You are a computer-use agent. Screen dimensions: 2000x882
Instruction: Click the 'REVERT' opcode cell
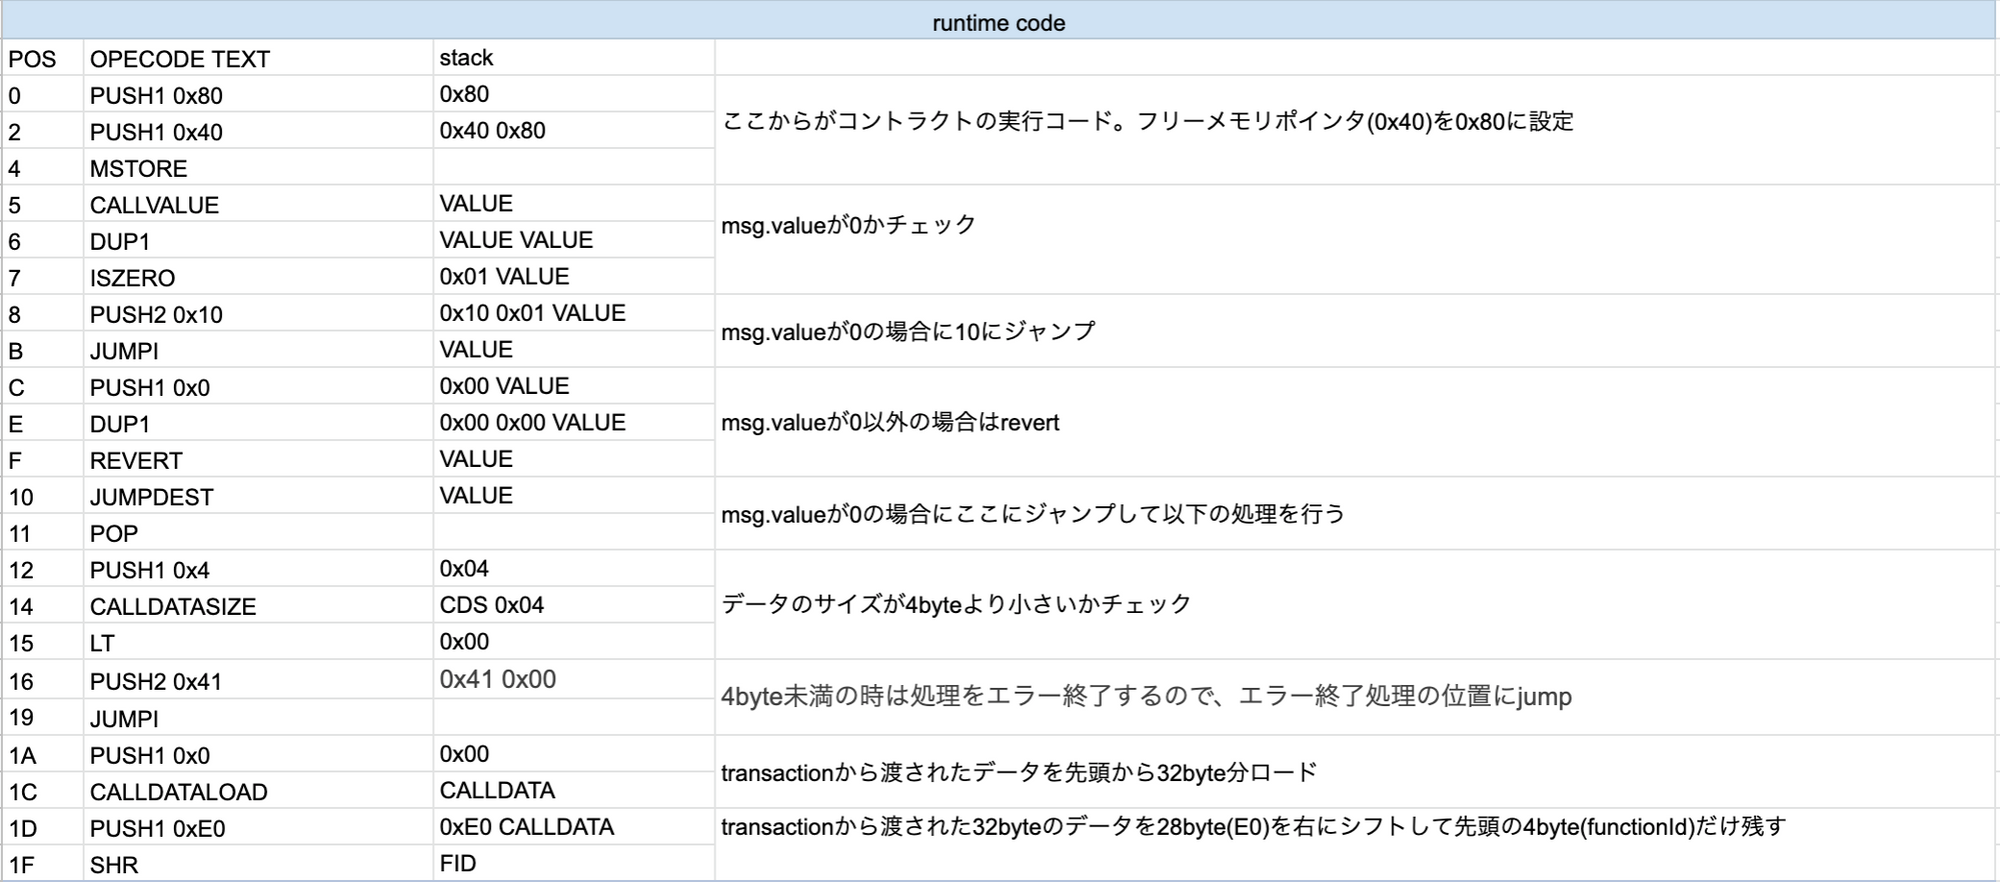[x=259, y=460]
